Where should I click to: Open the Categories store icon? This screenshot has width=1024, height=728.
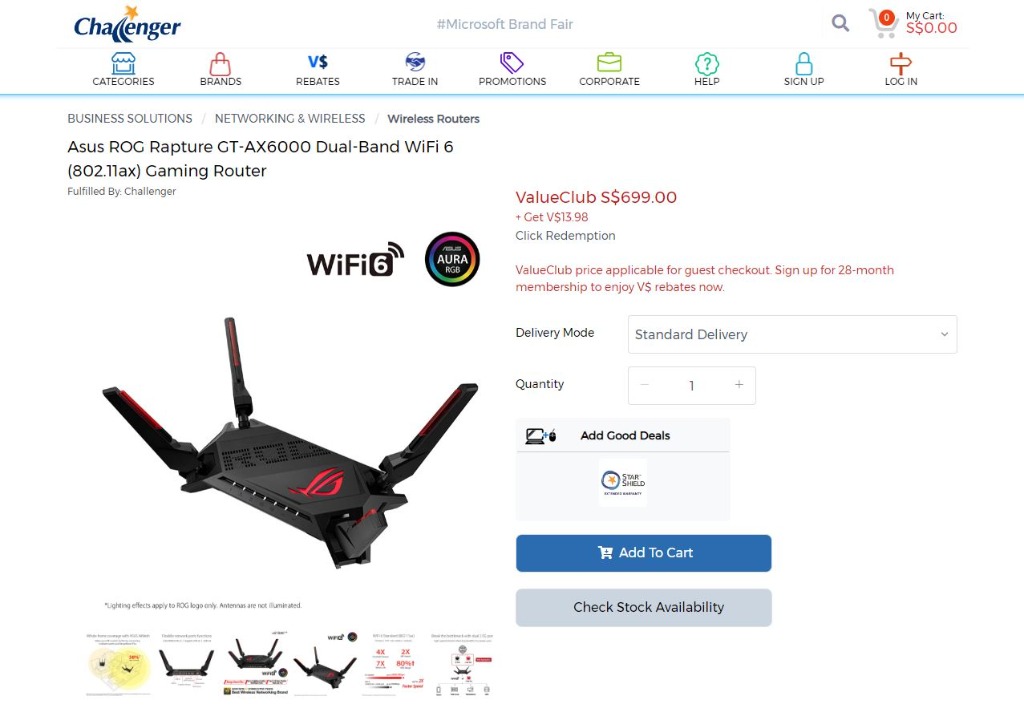point(123,63)
